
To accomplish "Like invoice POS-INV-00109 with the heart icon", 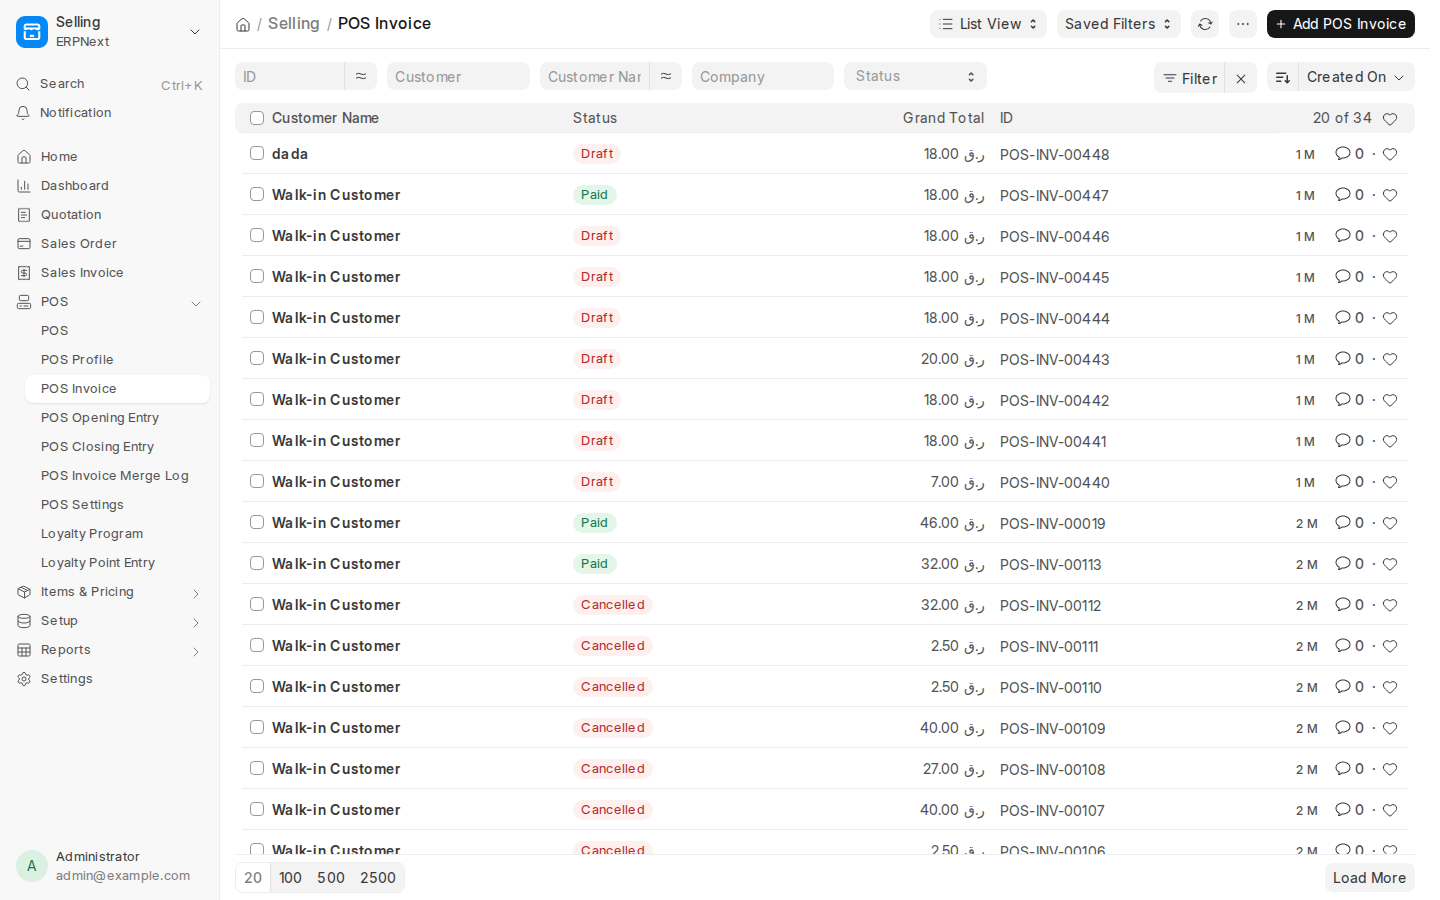I will coord(1390,728).
